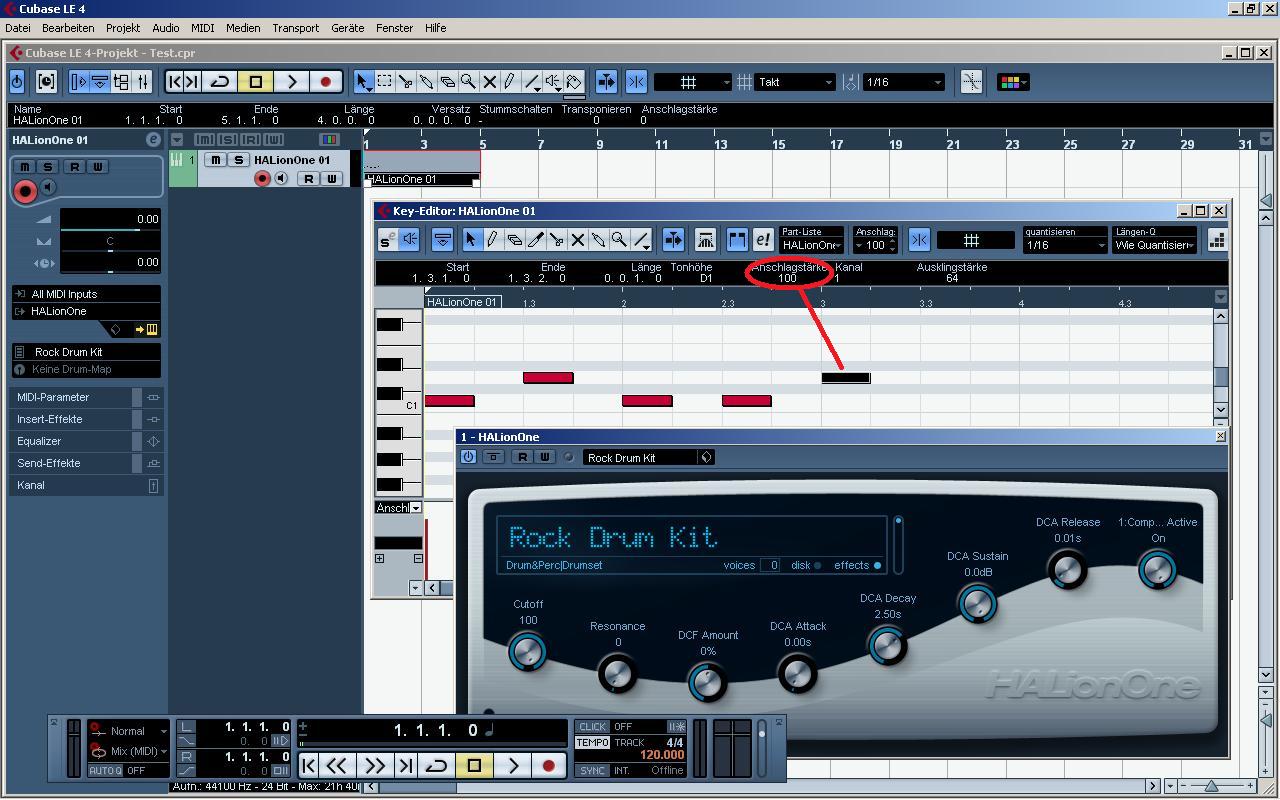Viewport: 1280px width, 800px height.
Task: Select the black note at bar 3 in Key-Editor
Action: tap(846, 378)
